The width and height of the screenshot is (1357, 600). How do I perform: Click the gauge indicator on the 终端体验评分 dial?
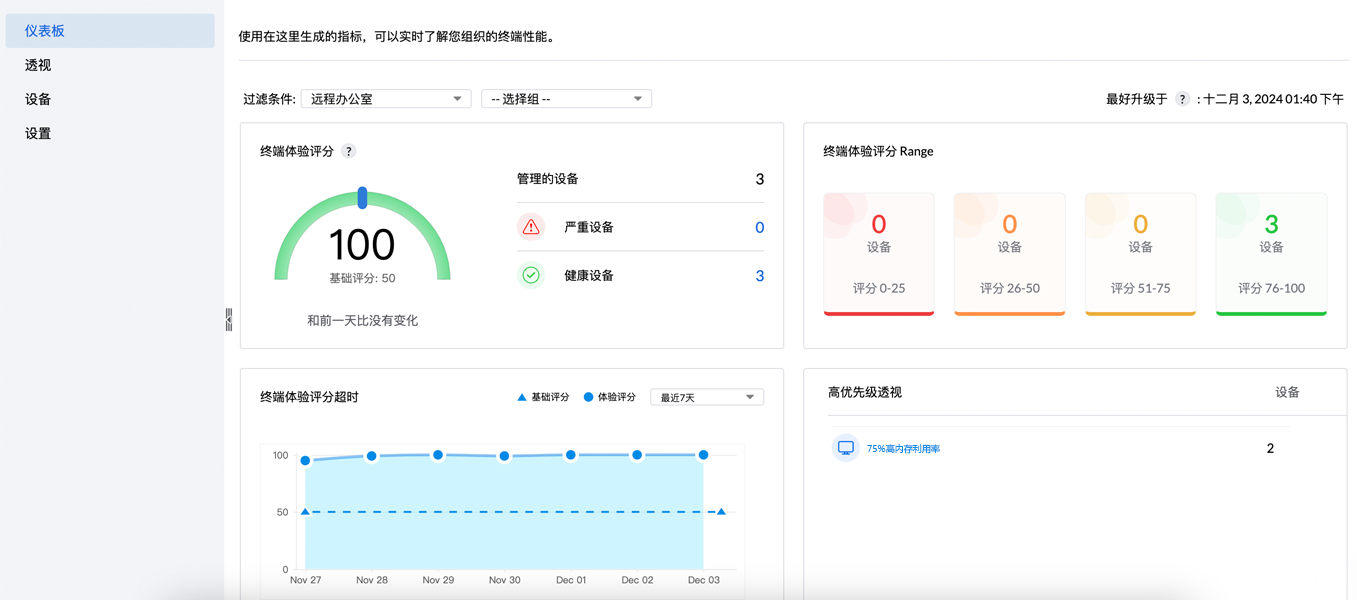pos(362,196)
